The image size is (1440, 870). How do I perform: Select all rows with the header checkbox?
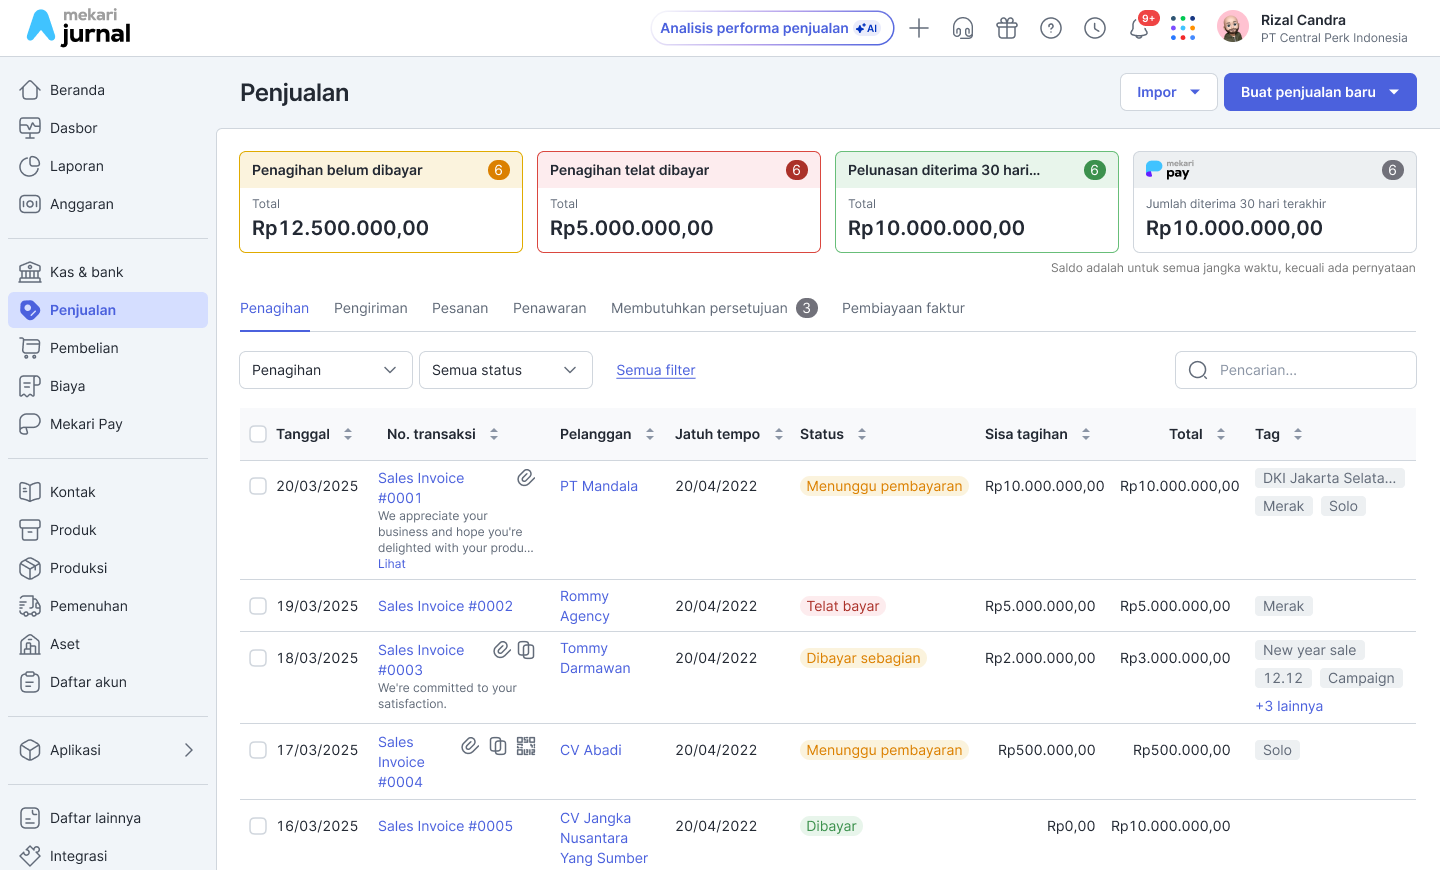pos(258,434)
